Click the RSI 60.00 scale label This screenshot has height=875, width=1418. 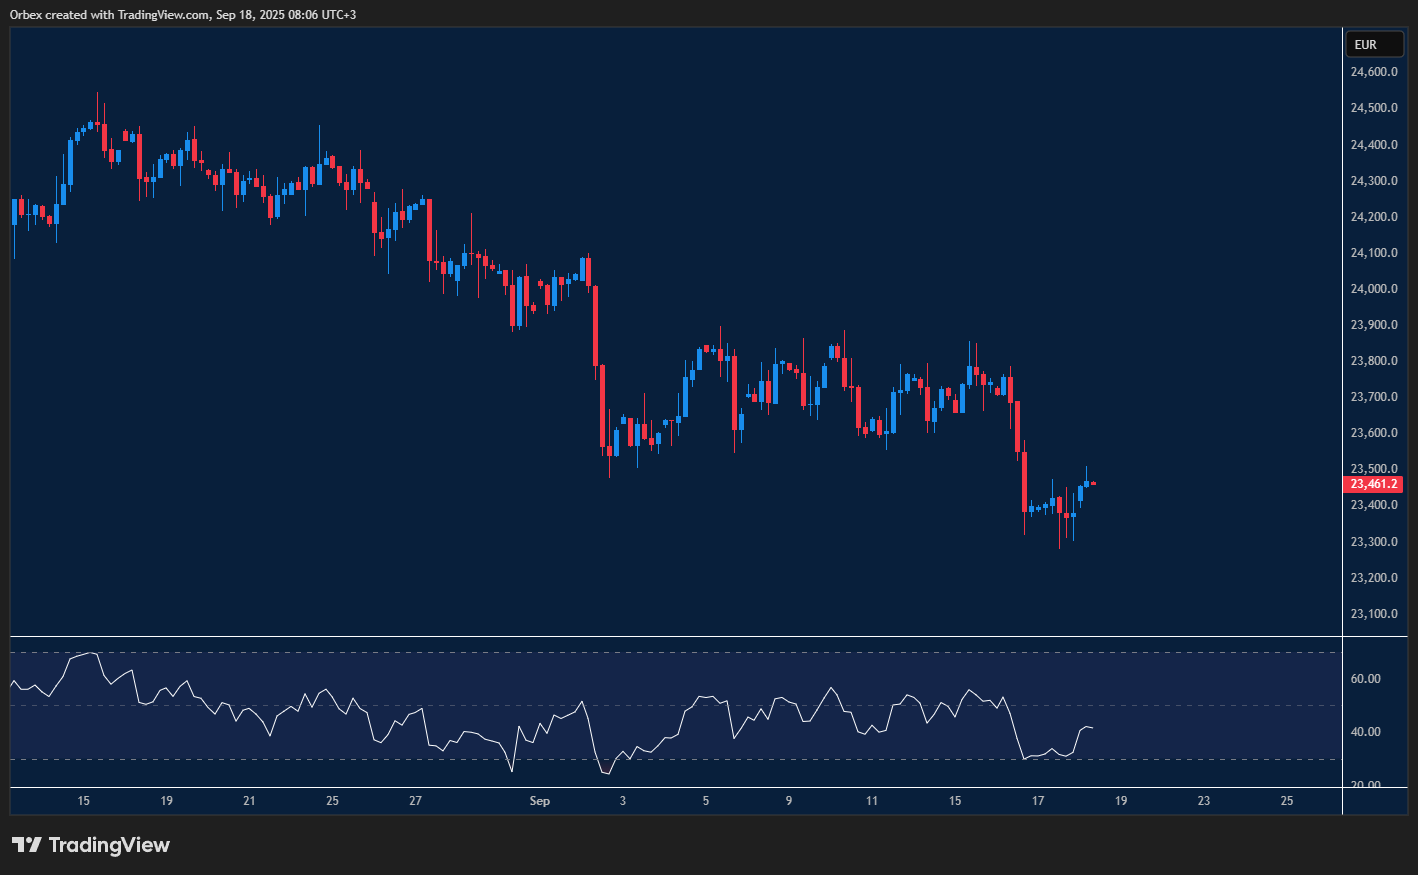pyautogui.click(x=1366, y=679)
